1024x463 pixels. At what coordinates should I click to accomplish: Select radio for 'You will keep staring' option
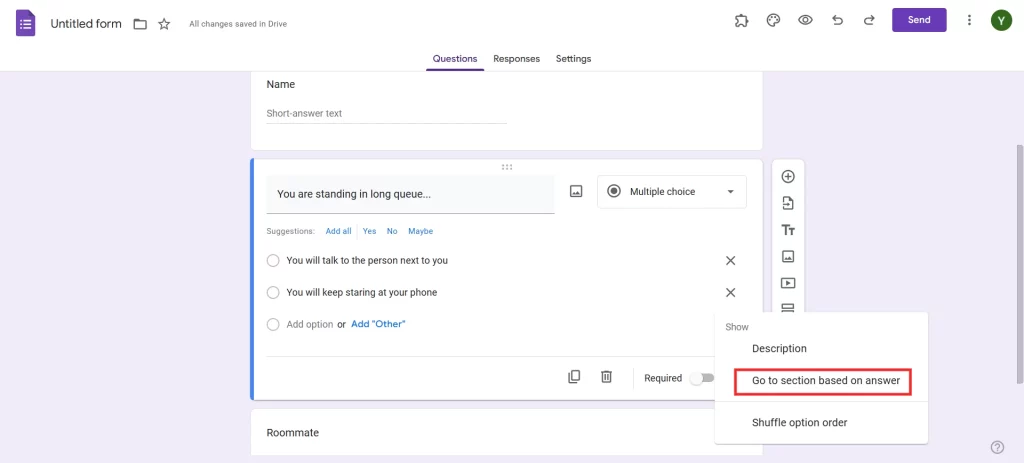coord(273,293)
